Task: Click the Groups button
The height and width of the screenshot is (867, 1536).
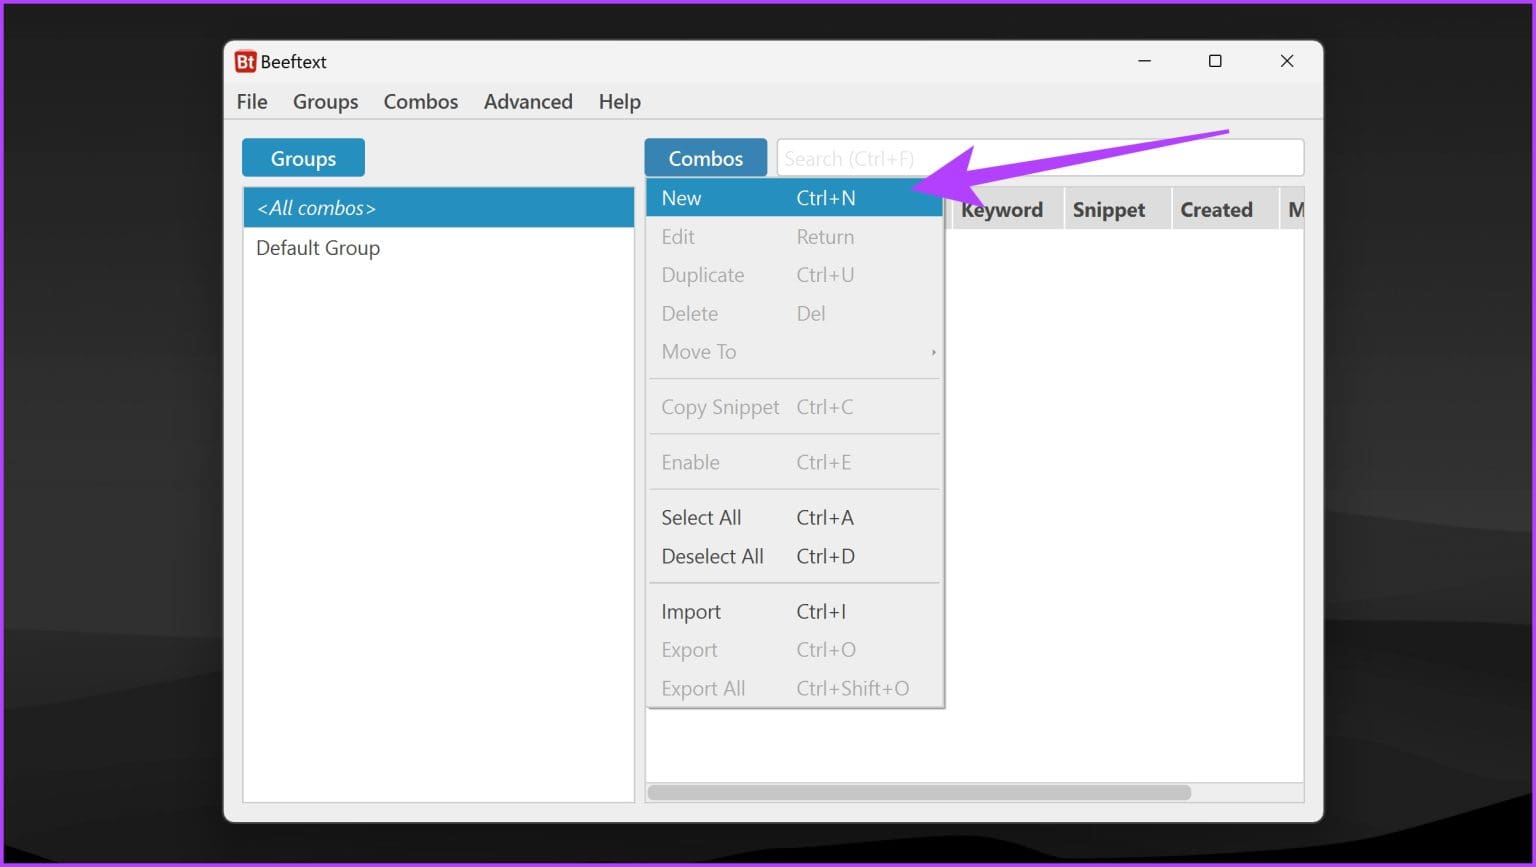Action: pyautogui.click(x=303, y=157)
